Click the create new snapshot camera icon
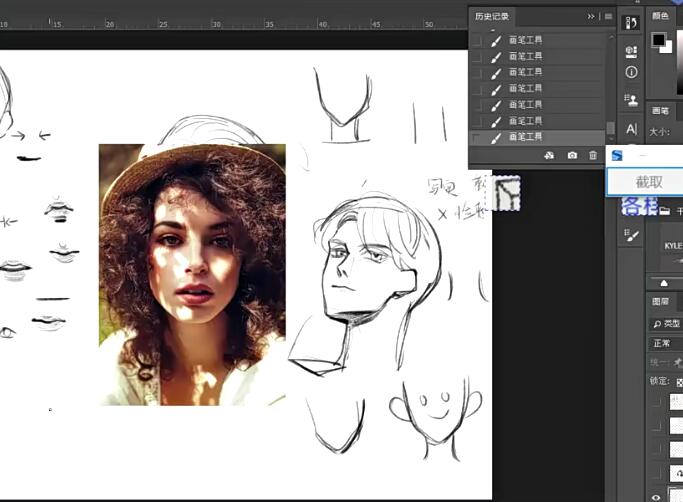The width and height of the screenshot is (683, 502). (x=572, y=156)
